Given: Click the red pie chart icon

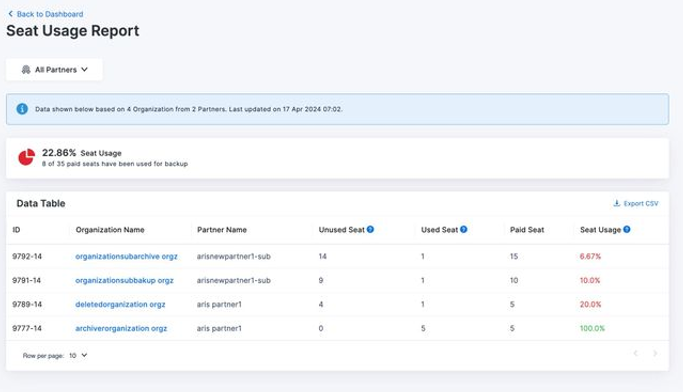Looking at the screenshot, I should tap(26, 157).
